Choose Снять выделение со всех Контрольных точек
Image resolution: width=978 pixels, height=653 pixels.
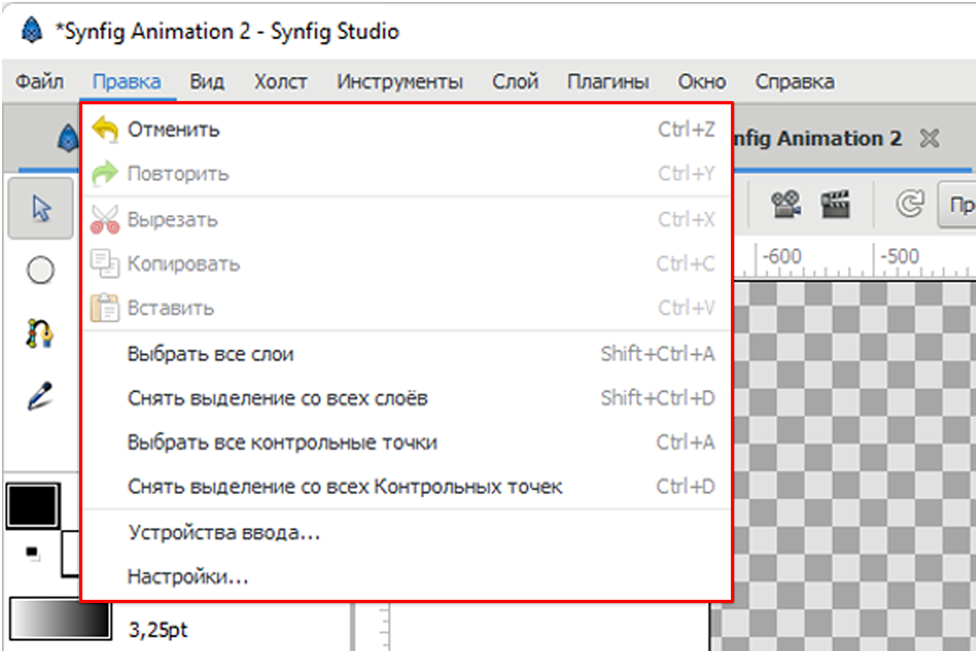coord(407,486)
